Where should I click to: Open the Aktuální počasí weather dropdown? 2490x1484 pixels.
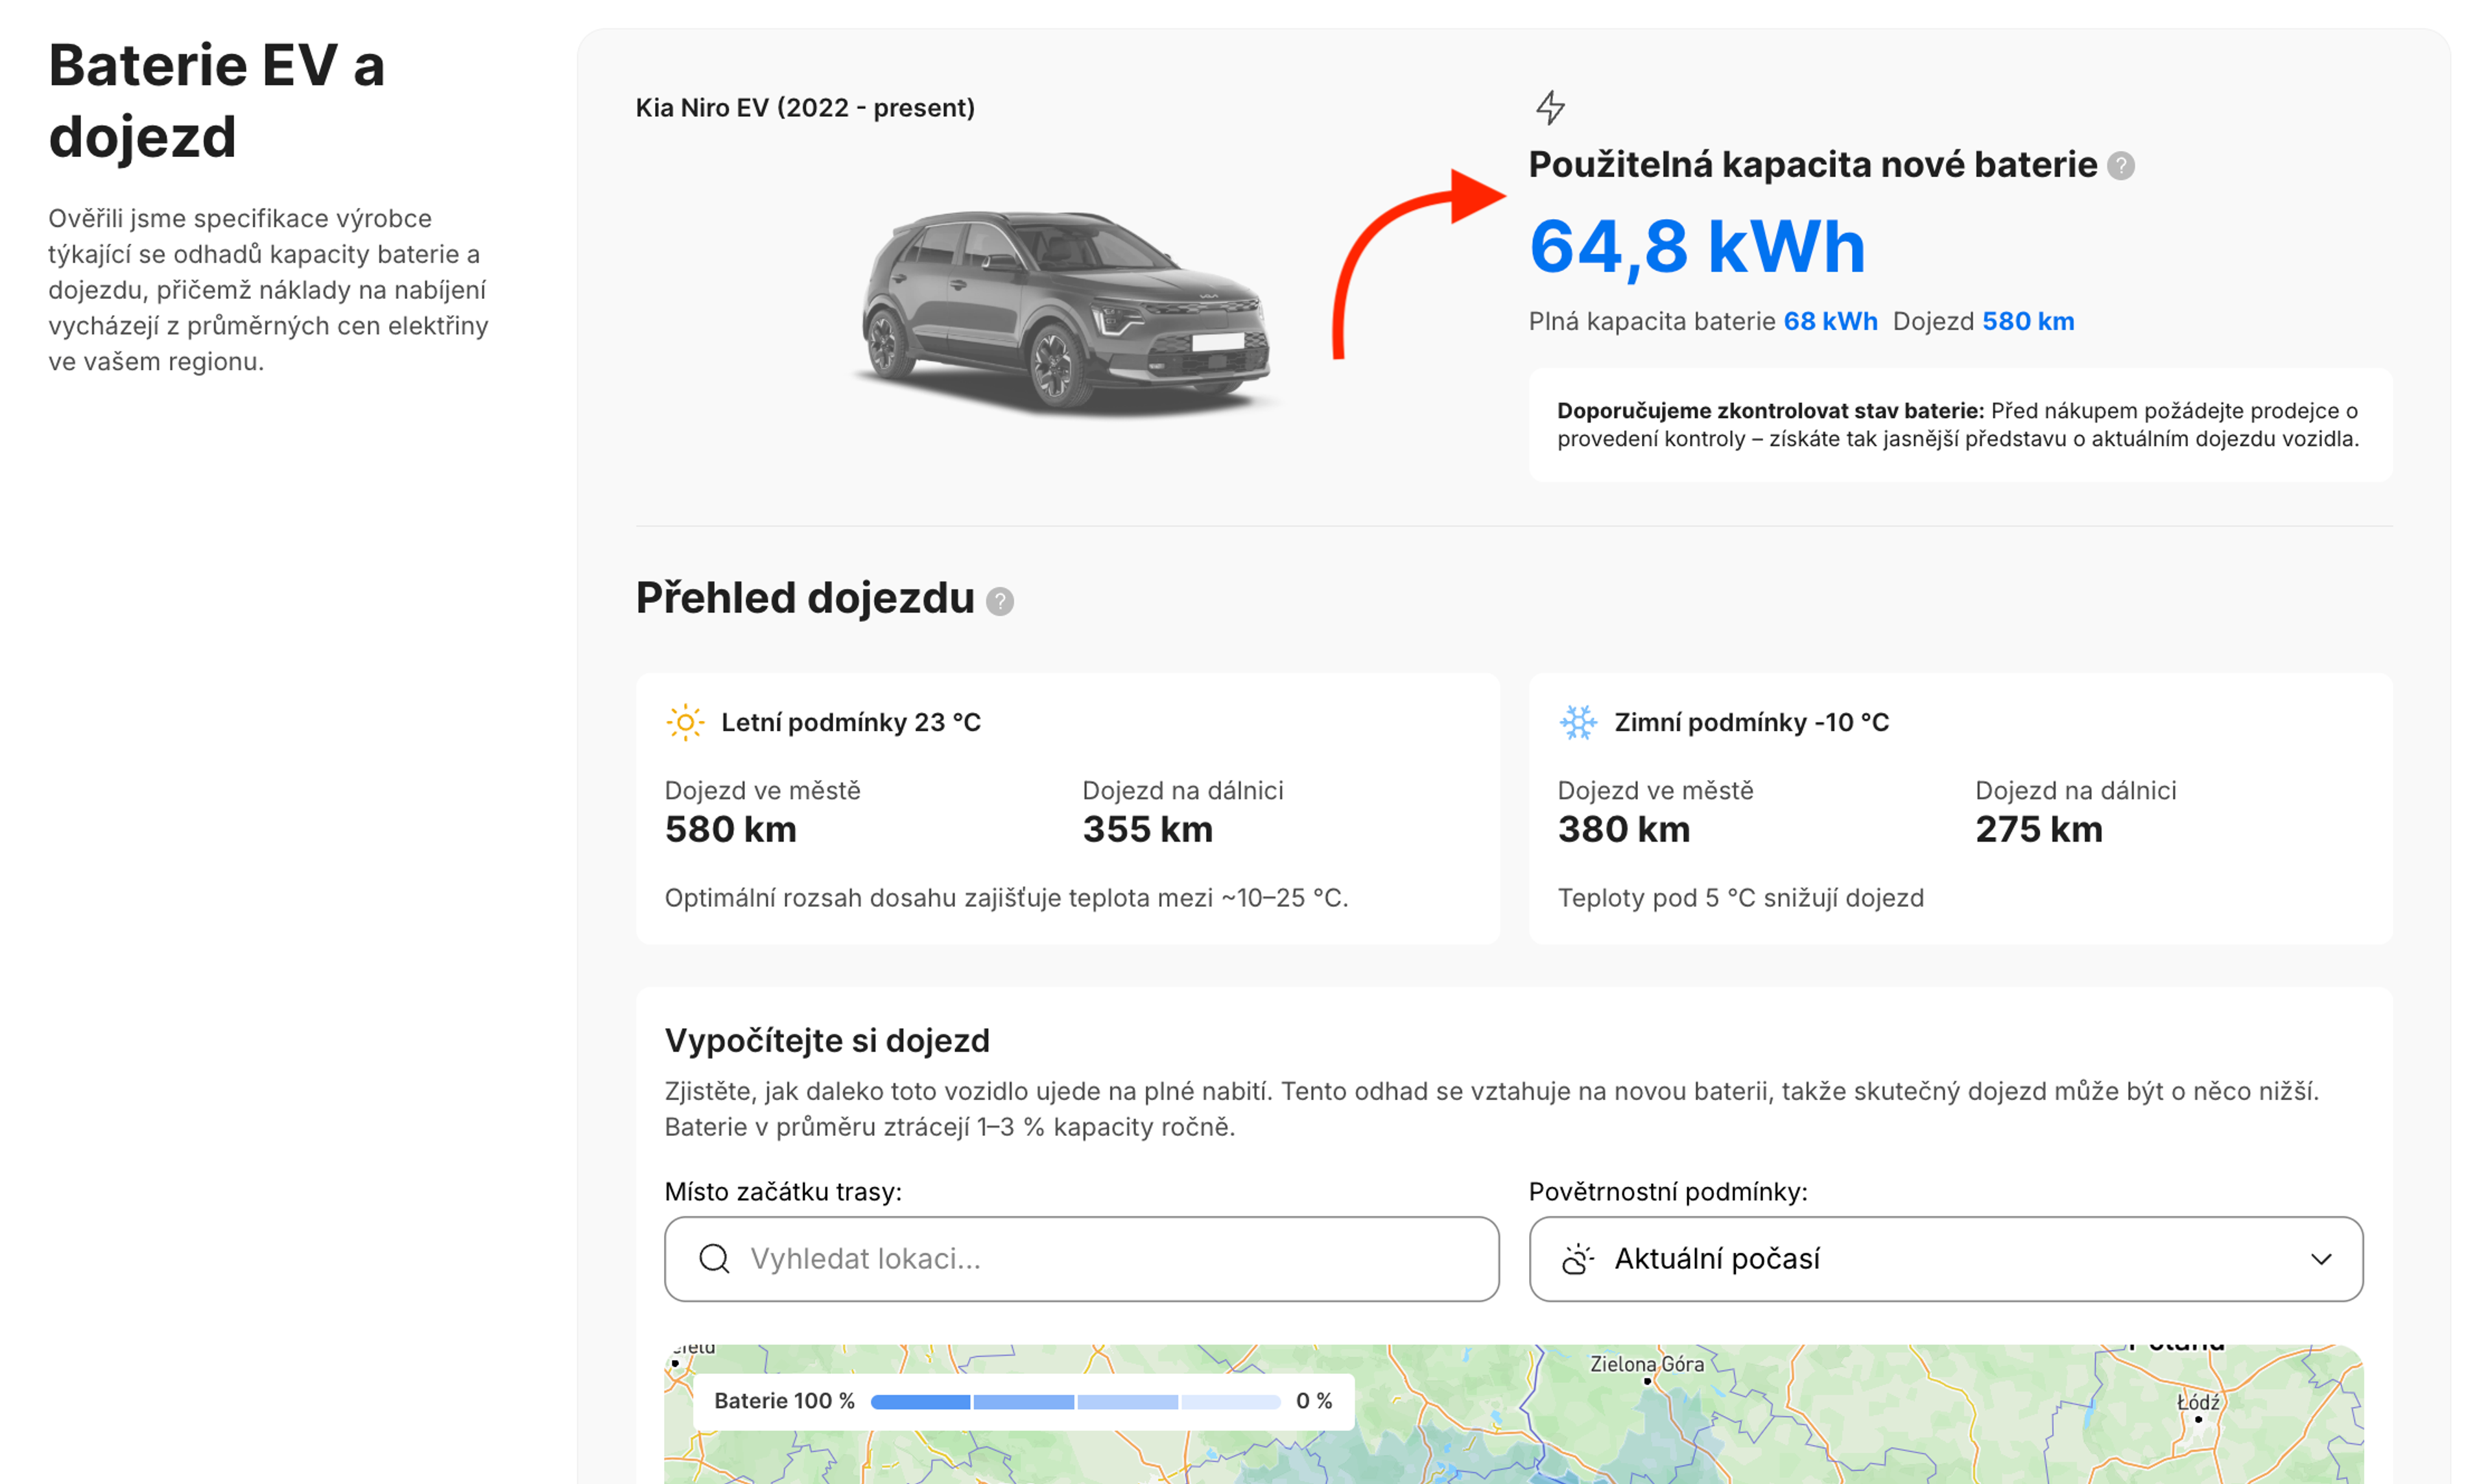[1945, 1259]
